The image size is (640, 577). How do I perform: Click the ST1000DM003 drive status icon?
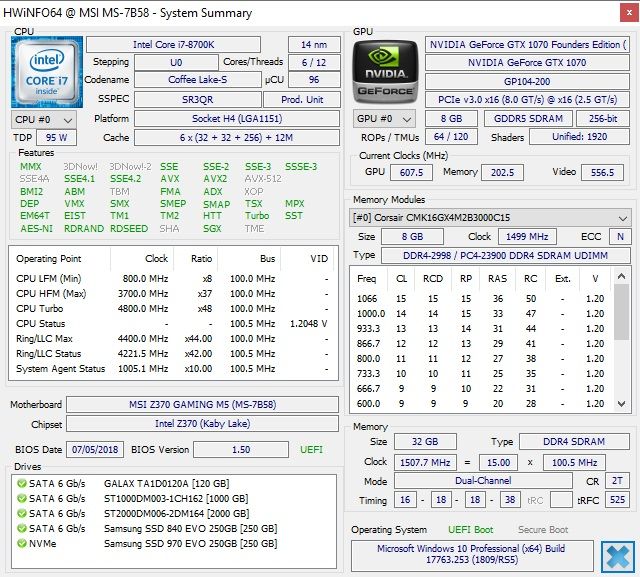pos(21,499)
